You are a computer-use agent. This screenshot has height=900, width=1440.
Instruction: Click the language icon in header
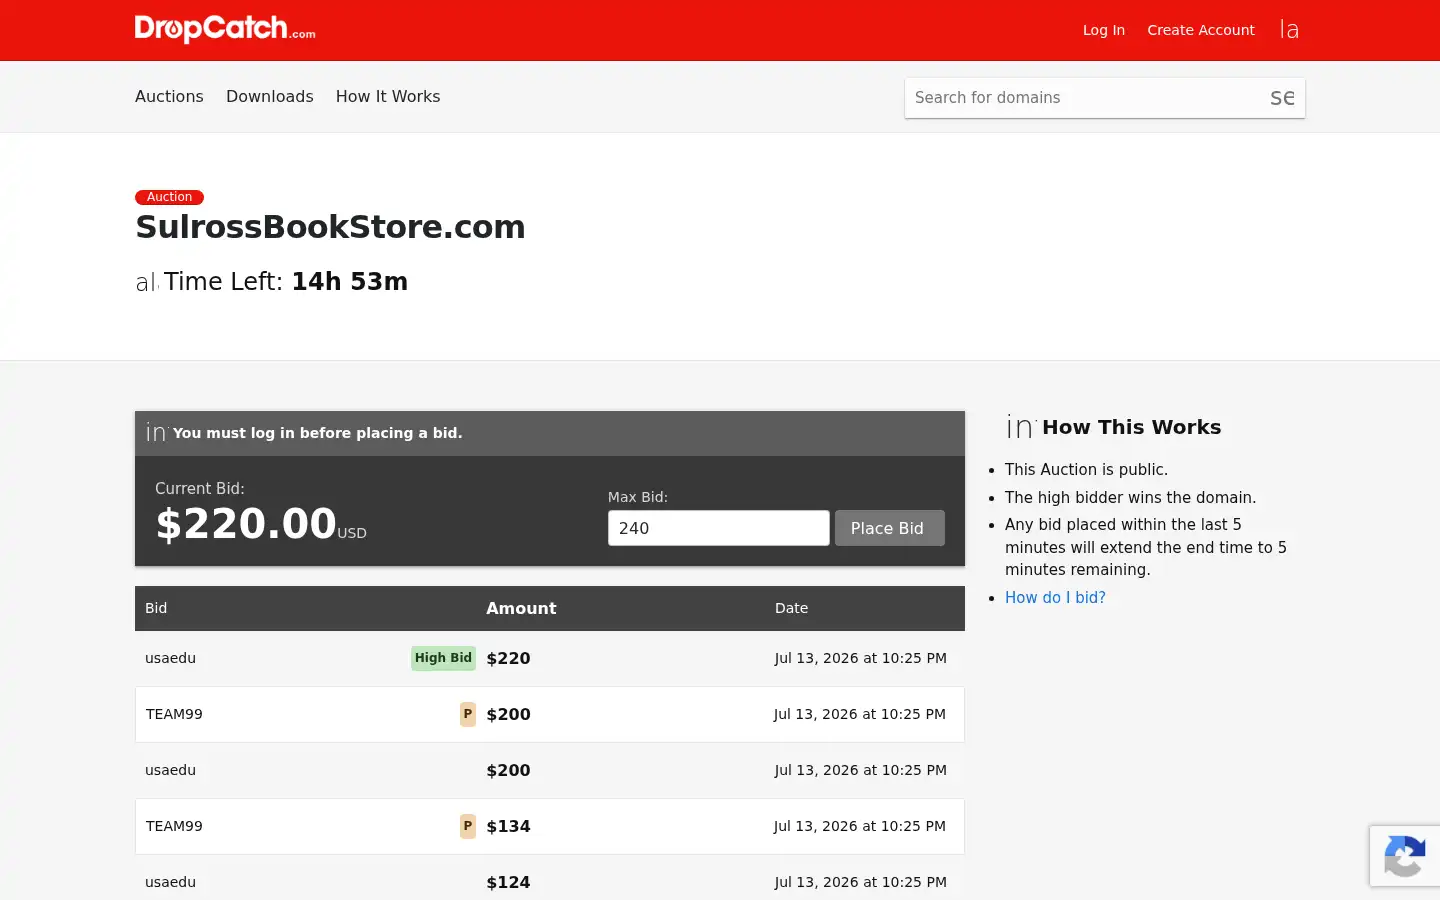pos(1289,30)
